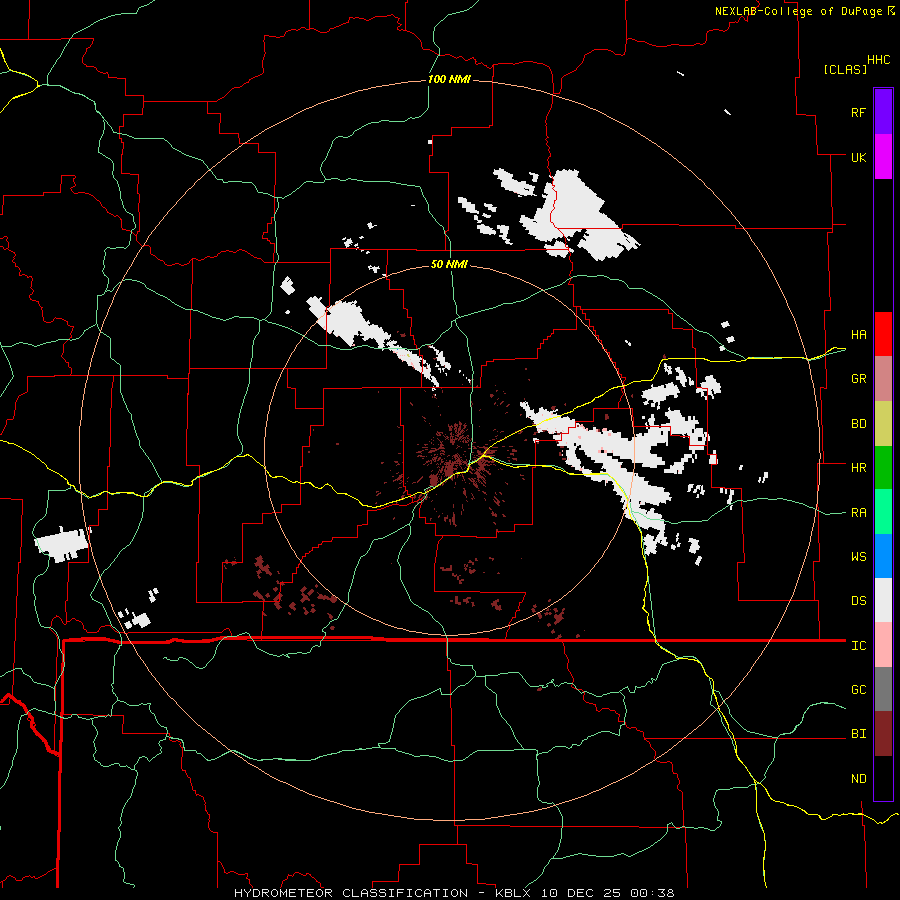Click the KBLX radar site identifier
The height and width of the screenshot is (900, 900).
coord(513,893)
